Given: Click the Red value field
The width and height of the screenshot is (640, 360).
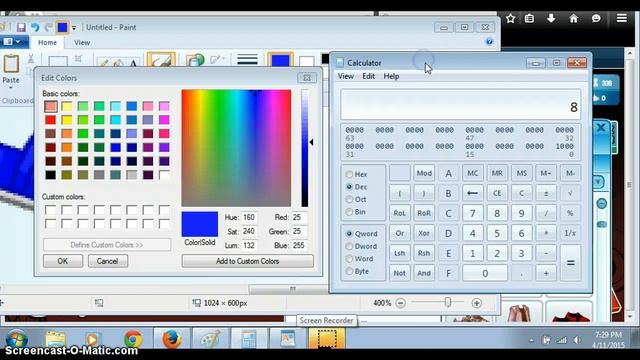Looking at the screenshot, I should coord(298,218).
